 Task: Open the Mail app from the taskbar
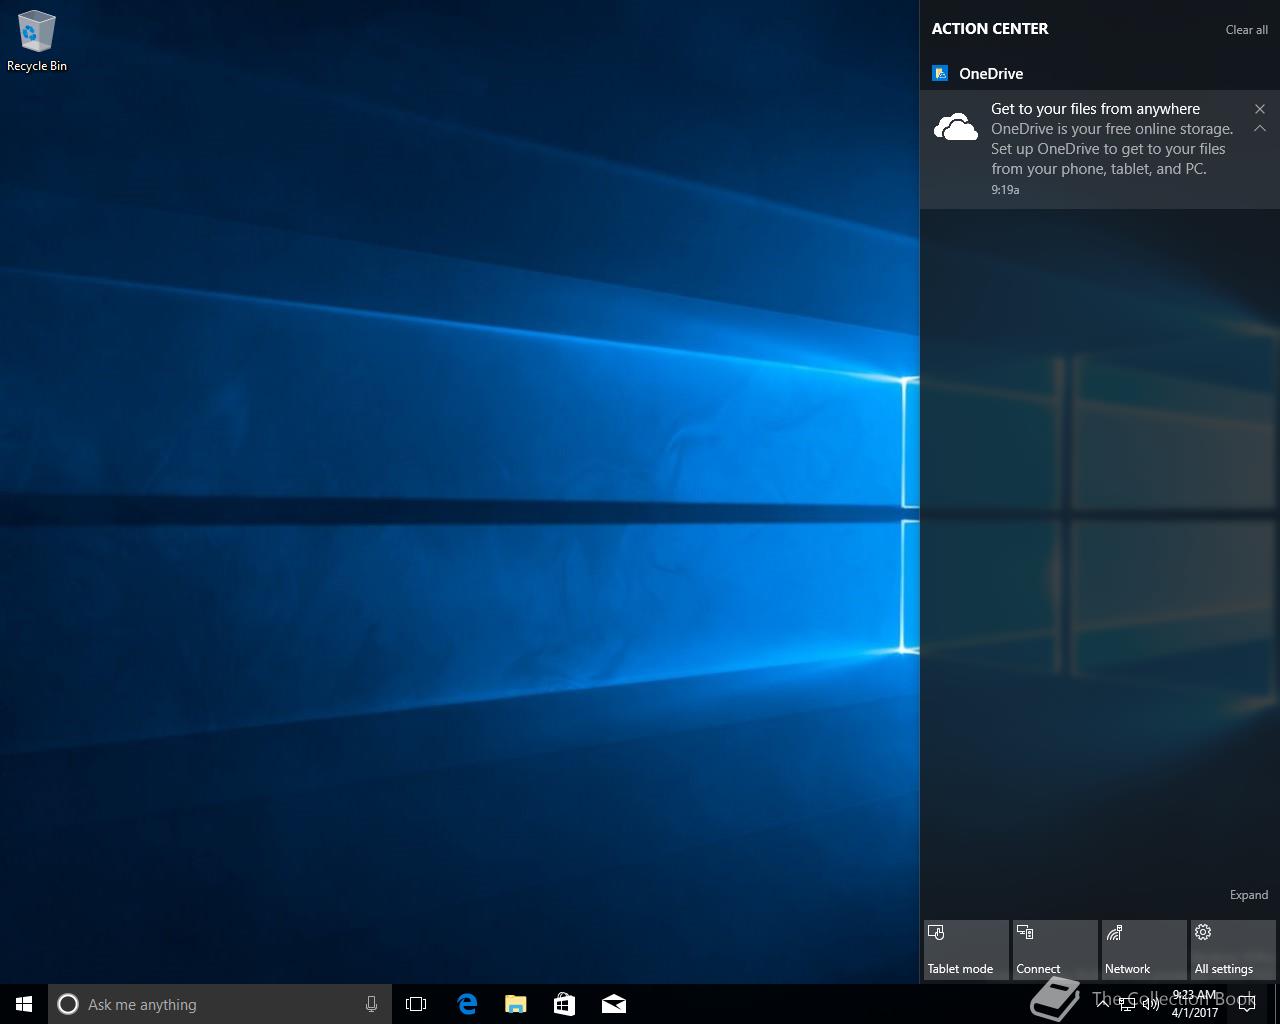pyautogui.click(x=613, y=1004)
